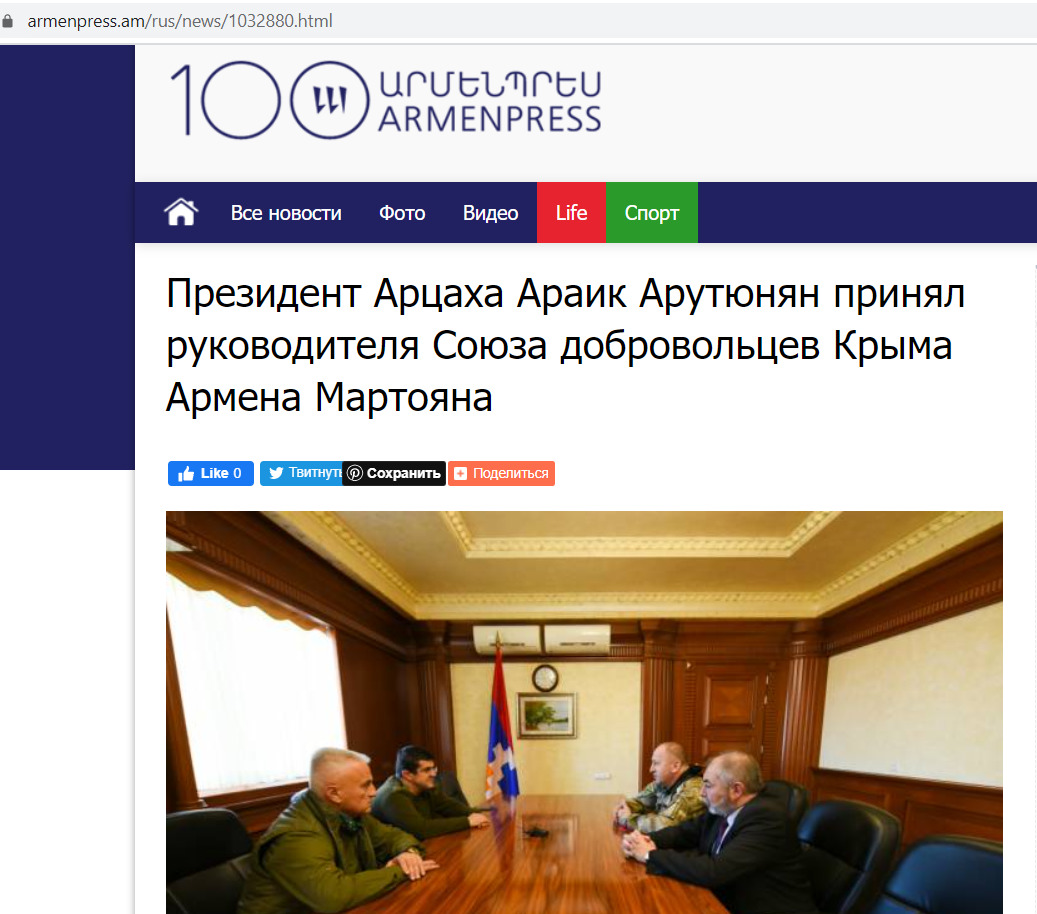Switch to the red Life tab
This screenshot has height=914, width=1037.
[571, 212]
